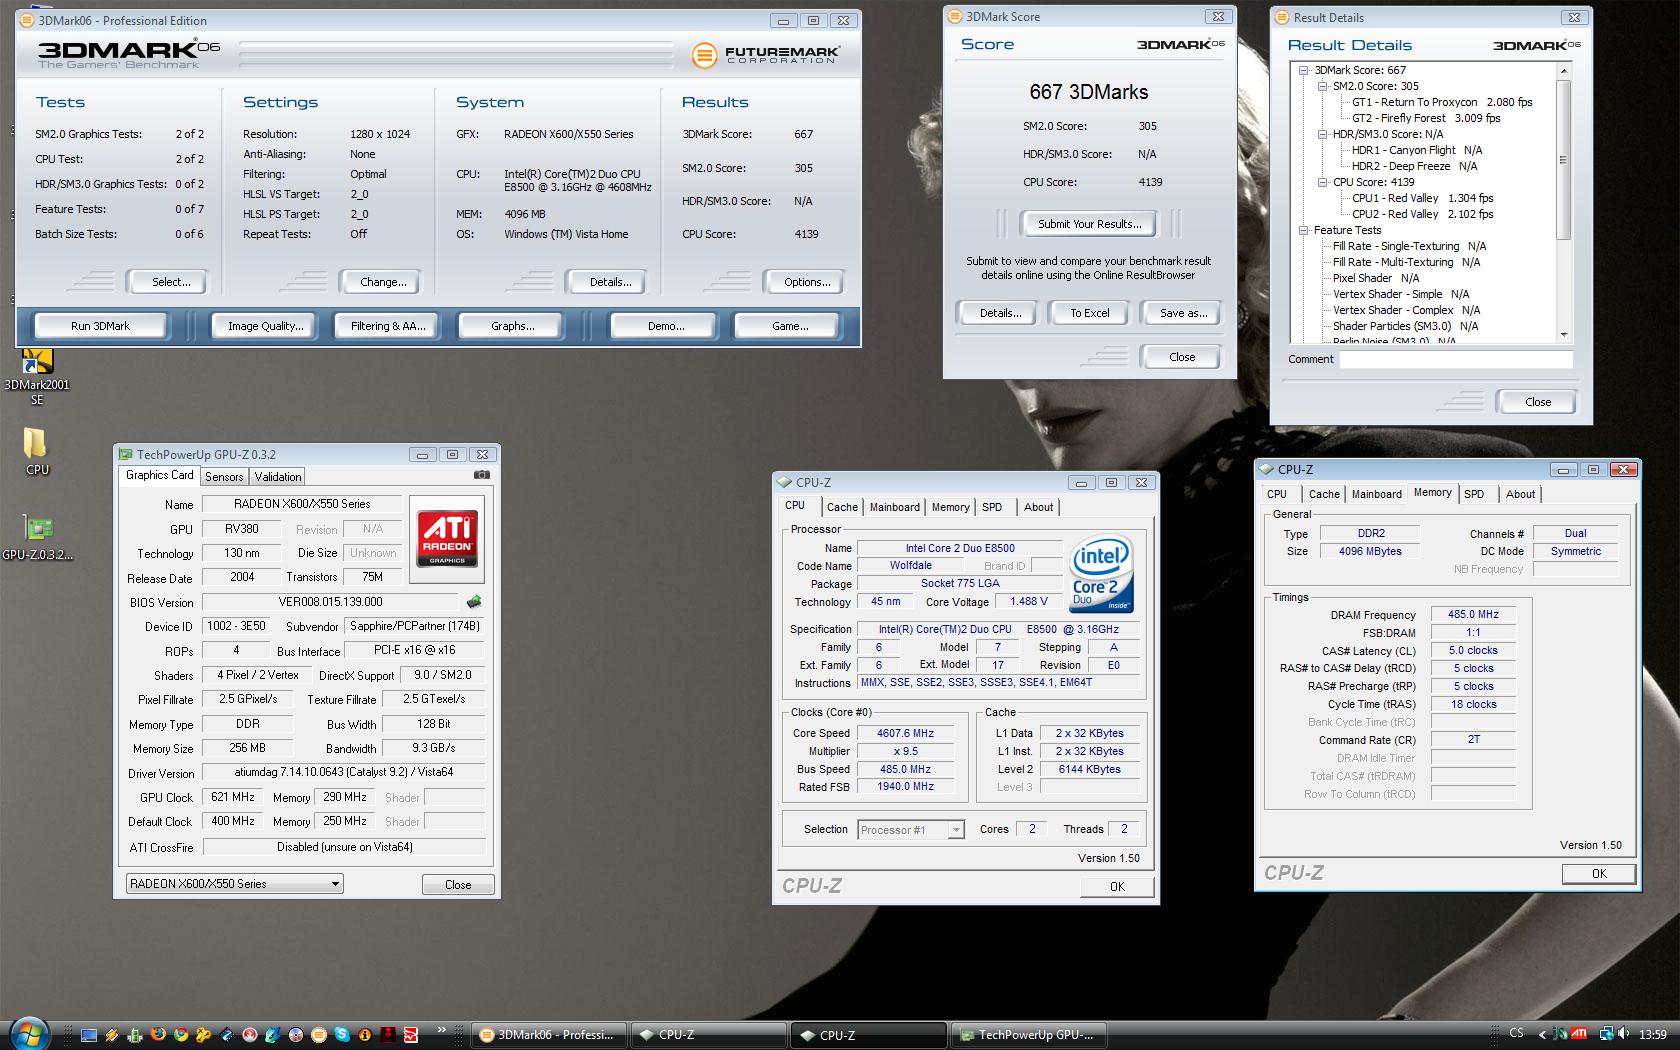Click the CS language indicator in taskbar
The width and height of the screenshot is (1680, 1050).
[x=1516, y=1033]
